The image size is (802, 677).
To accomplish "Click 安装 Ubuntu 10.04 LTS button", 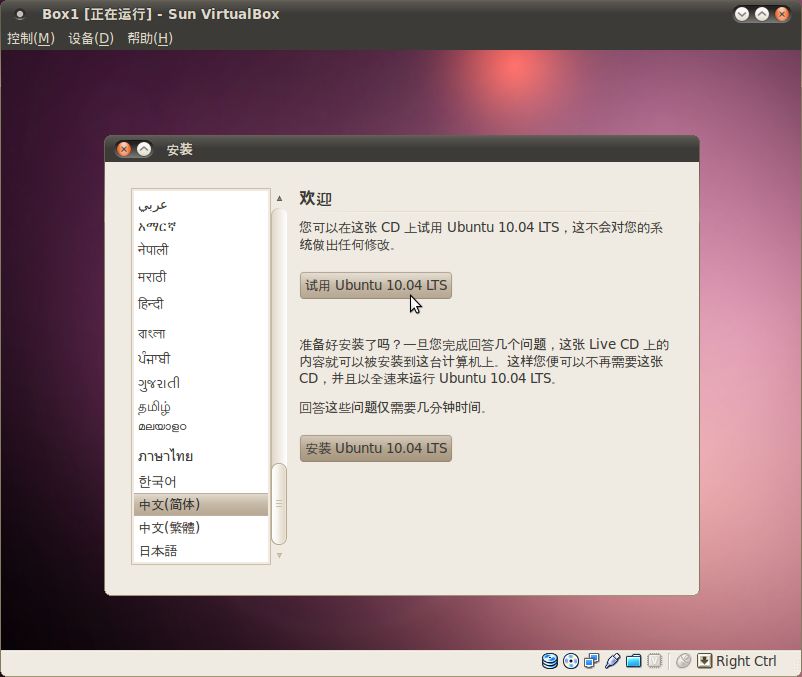I will [x=375, y=448].
